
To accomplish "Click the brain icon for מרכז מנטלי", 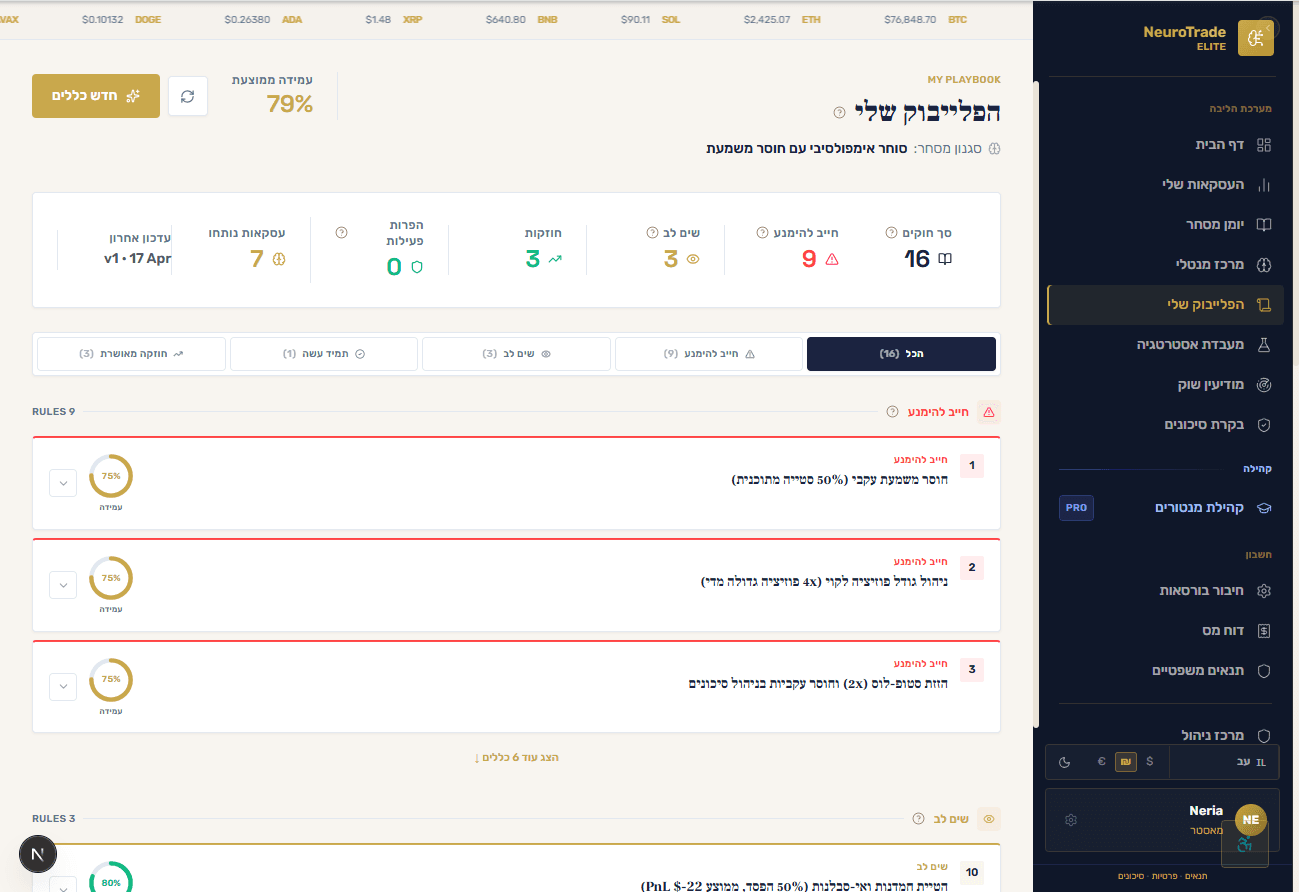I will coord(1264,265).
